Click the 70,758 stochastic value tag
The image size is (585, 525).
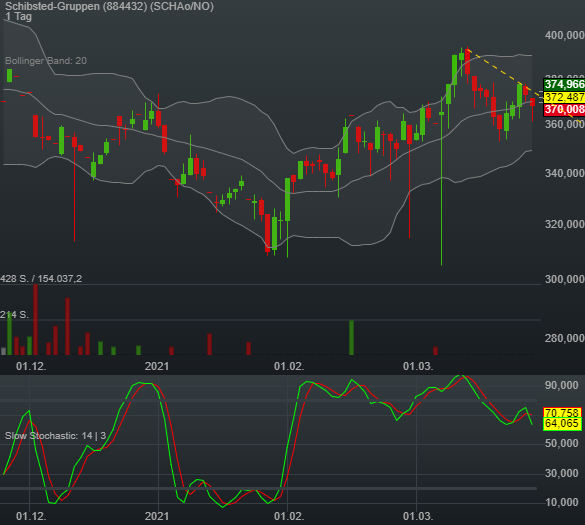[562, 413]
